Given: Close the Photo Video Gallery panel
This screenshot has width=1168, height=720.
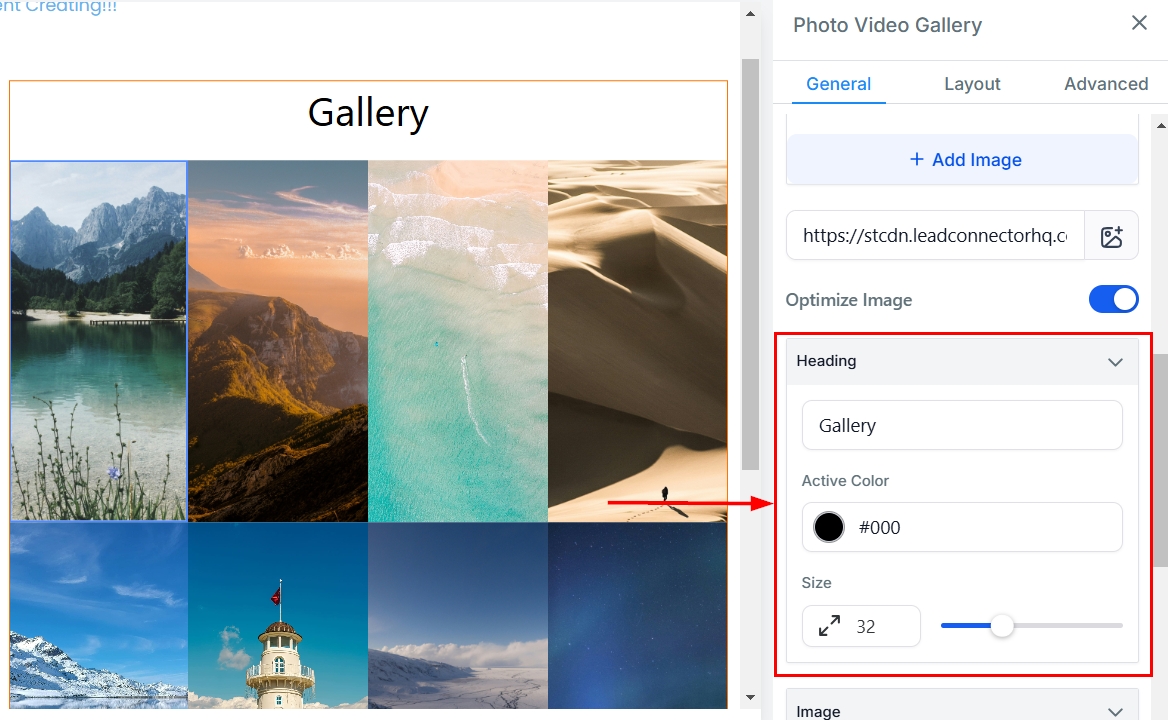Looking at the screenshot, I should click(1139, 23).
